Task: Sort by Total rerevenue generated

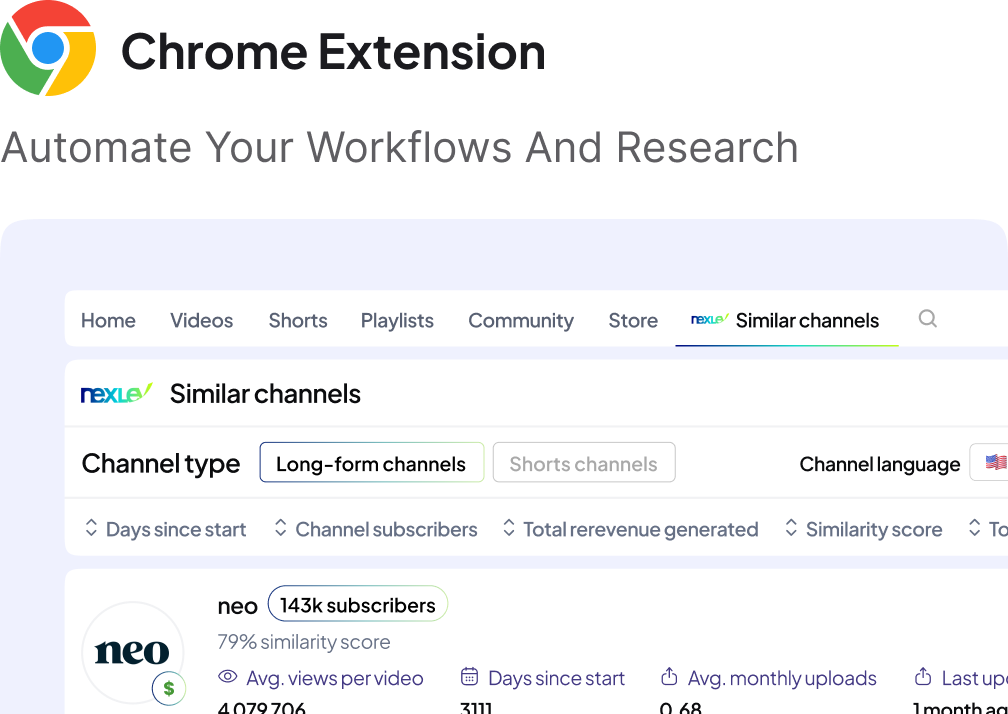Action: point(631,529)
